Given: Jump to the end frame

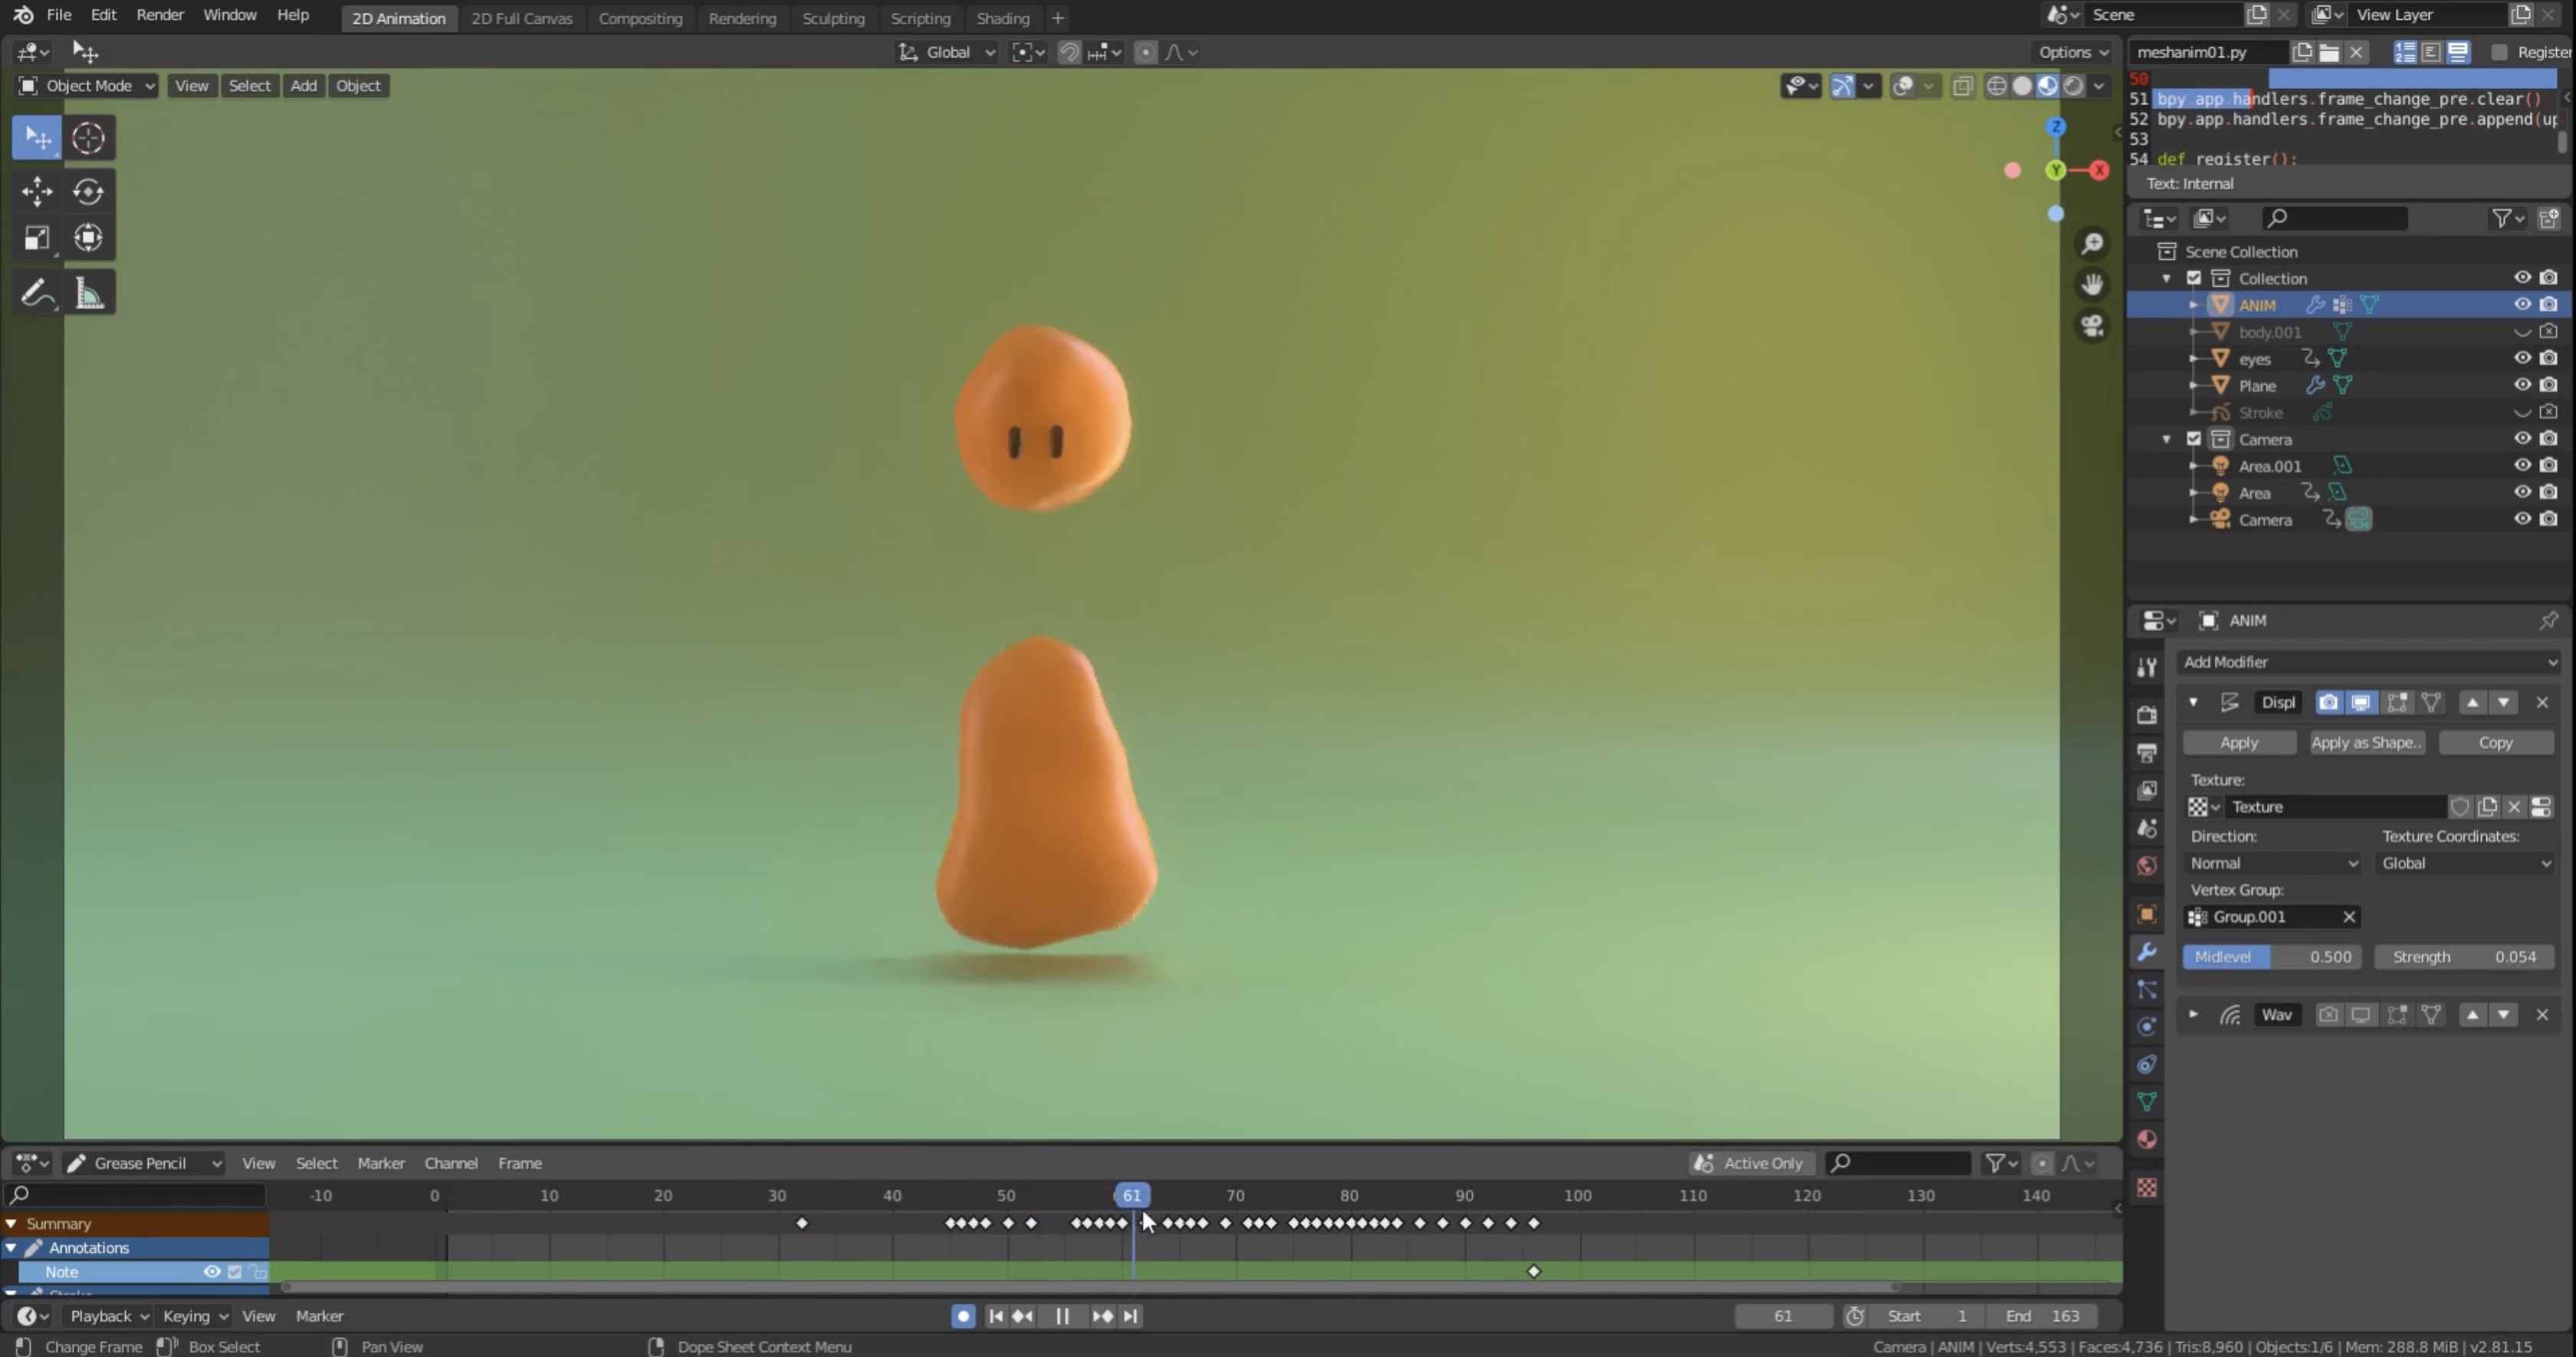Looking at the screenshot, I should pos(1130,1316).
